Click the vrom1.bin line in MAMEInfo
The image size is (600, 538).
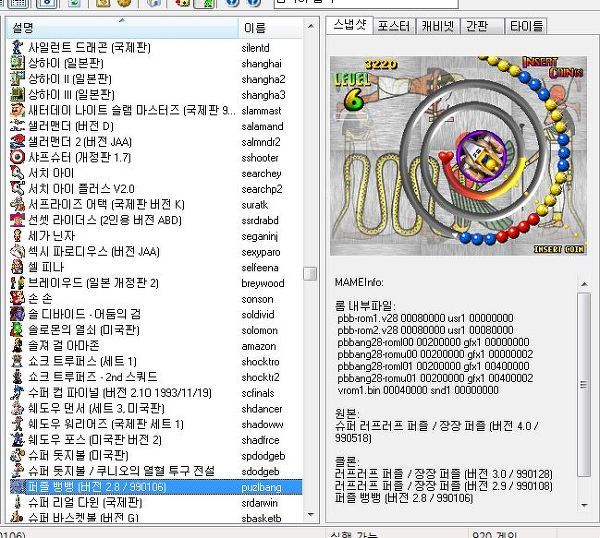click(x=418, y=390)
